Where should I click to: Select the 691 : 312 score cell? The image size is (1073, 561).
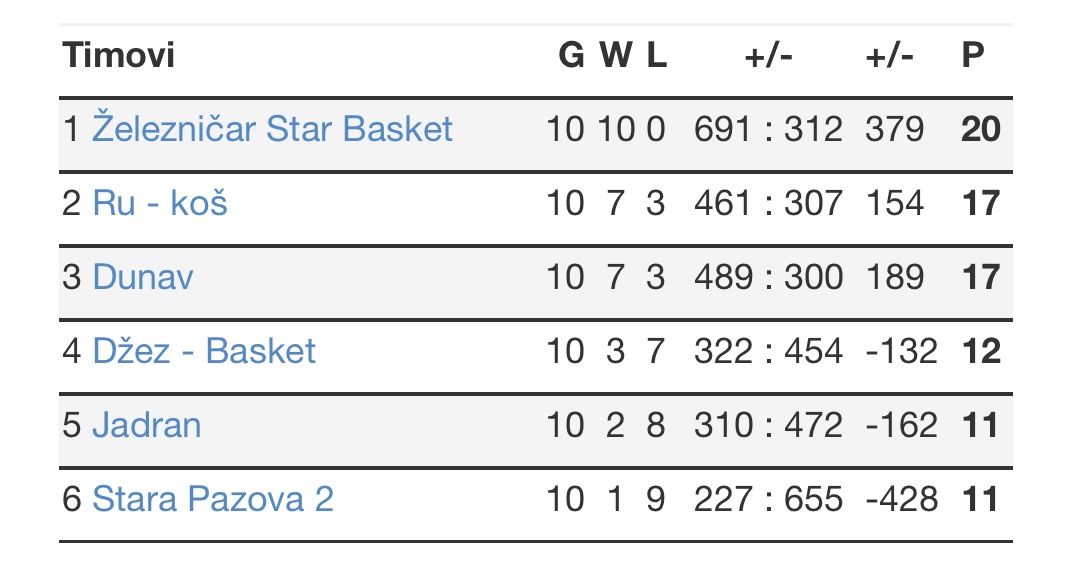(x=768, y=129)
